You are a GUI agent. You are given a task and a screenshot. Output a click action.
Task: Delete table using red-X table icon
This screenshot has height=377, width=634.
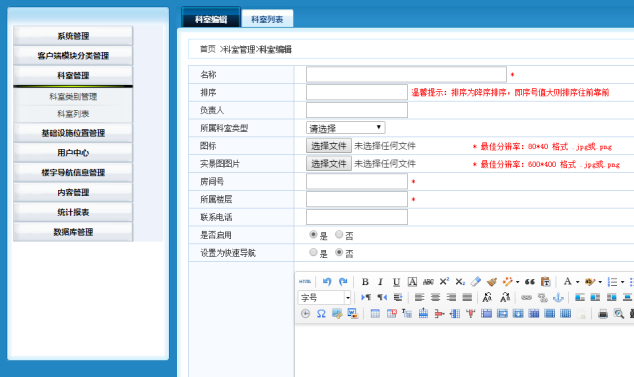click(391, 313)
